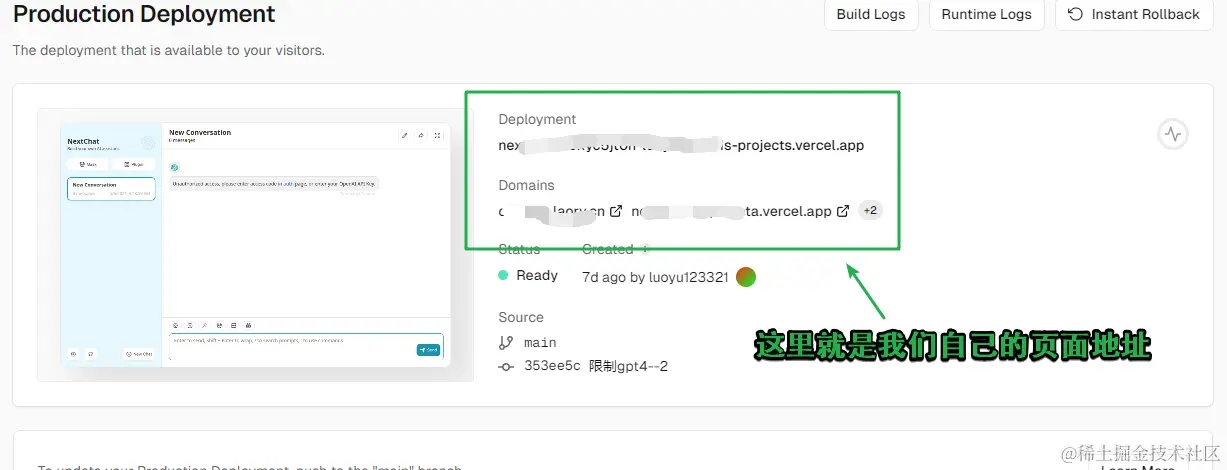Viewport: 1227px width, 470px height.
Task: Open the main branch source link
Action: pyautogui.click(x=540, y=342)
